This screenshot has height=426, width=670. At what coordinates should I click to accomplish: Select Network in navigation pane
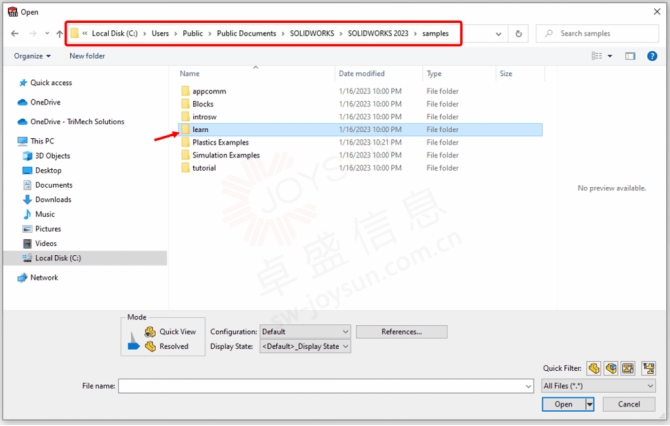click(x=44, y=278)
